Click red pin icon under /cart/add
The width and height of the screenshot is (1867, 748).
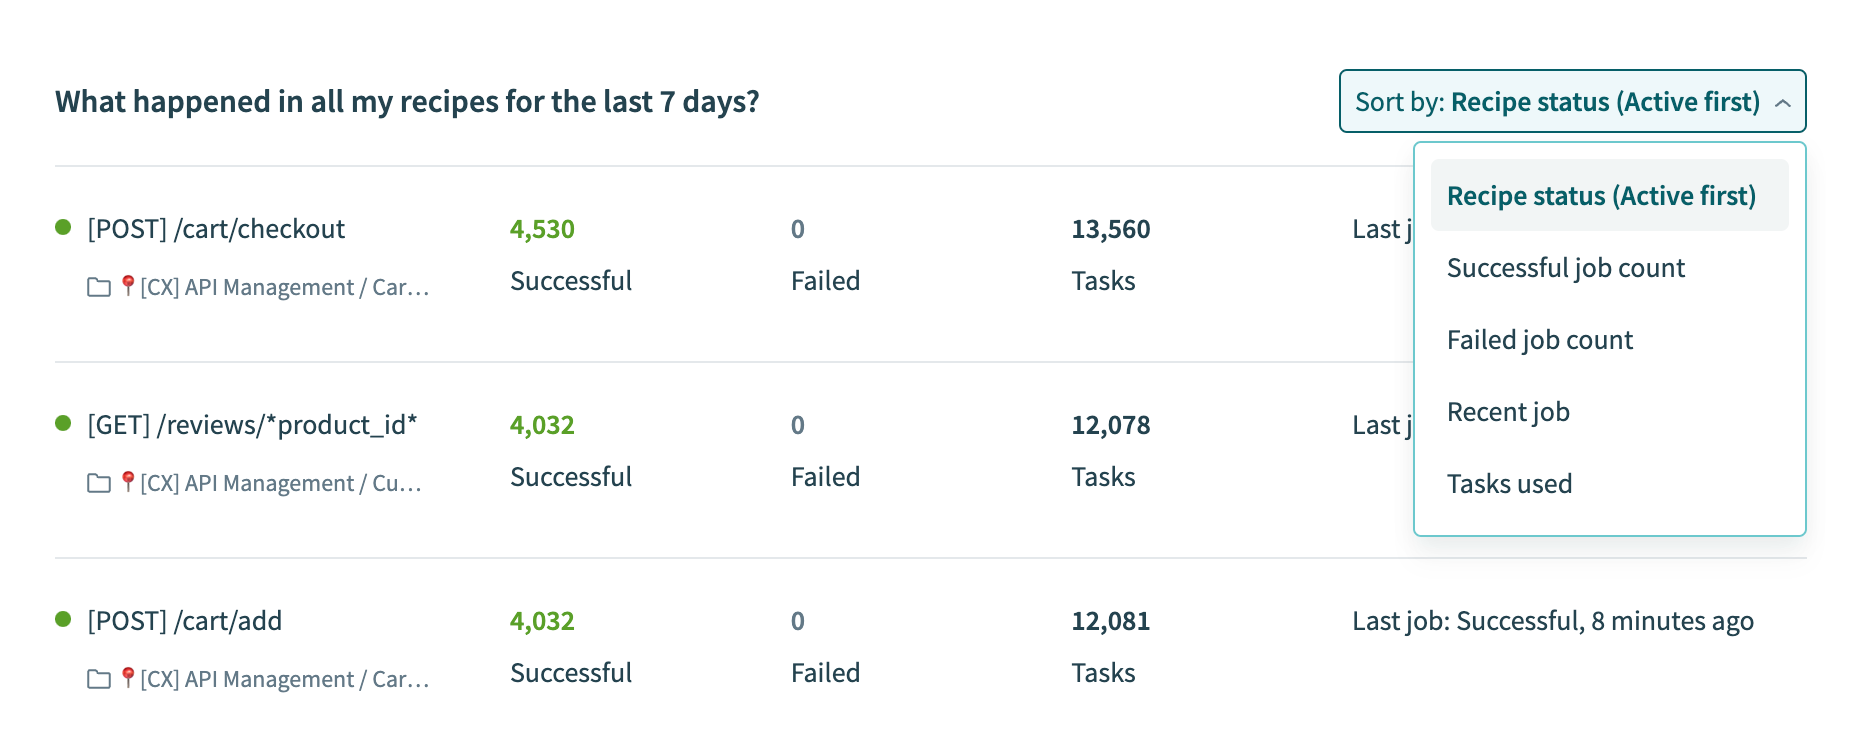point(128,678)
